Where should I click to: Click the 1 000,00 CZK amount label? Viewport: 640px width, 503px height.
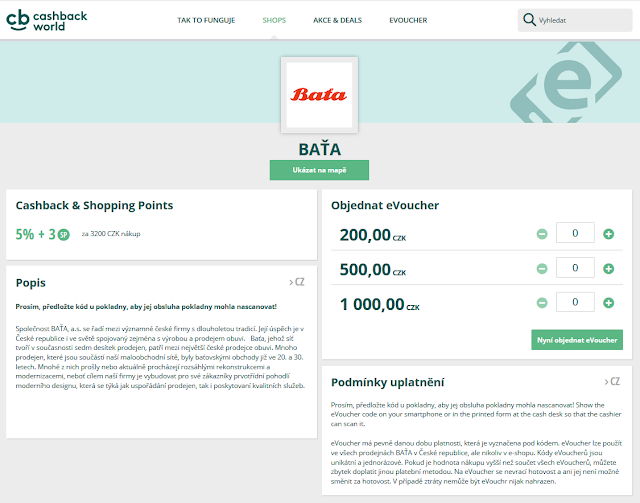(x=380, y=305)
